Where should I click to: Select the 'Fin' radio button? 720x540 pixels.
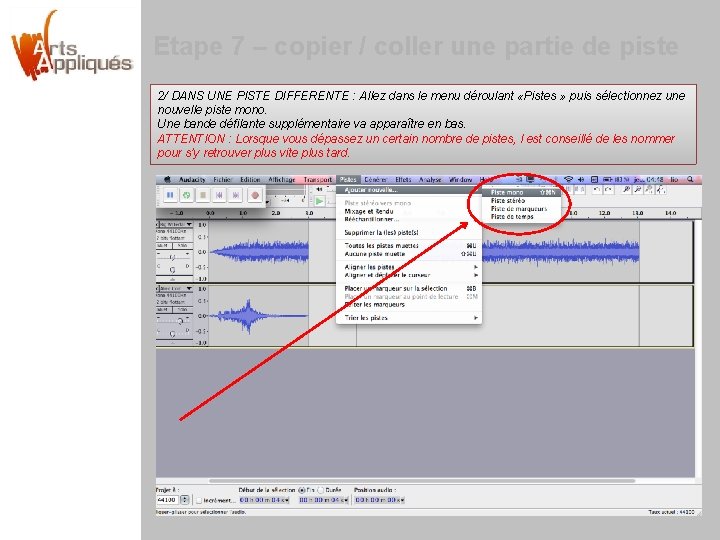click(x=302, y=490)
